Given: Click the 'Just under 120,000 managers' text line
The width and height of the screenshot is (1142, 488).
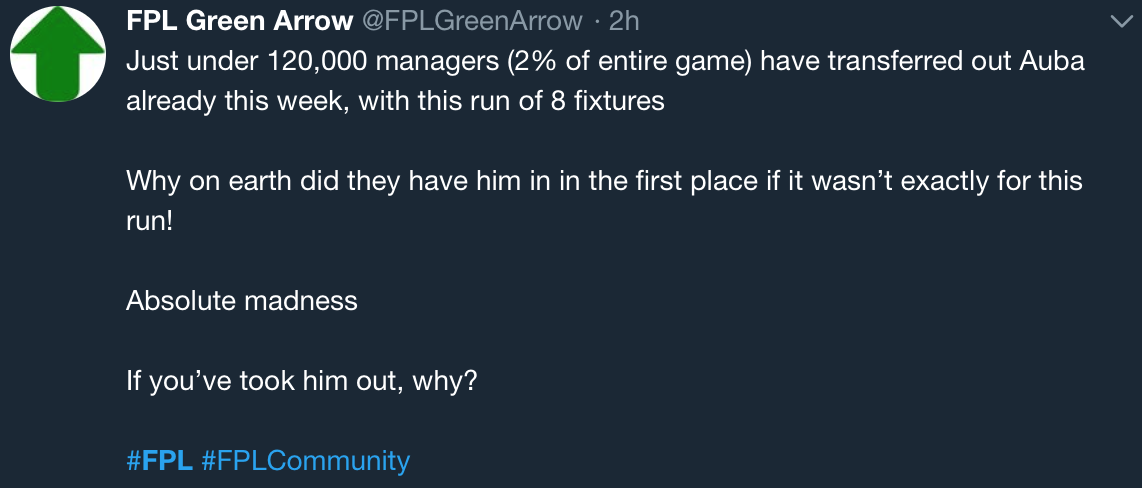Looking at the screenshot, I should tap(605, 62).
